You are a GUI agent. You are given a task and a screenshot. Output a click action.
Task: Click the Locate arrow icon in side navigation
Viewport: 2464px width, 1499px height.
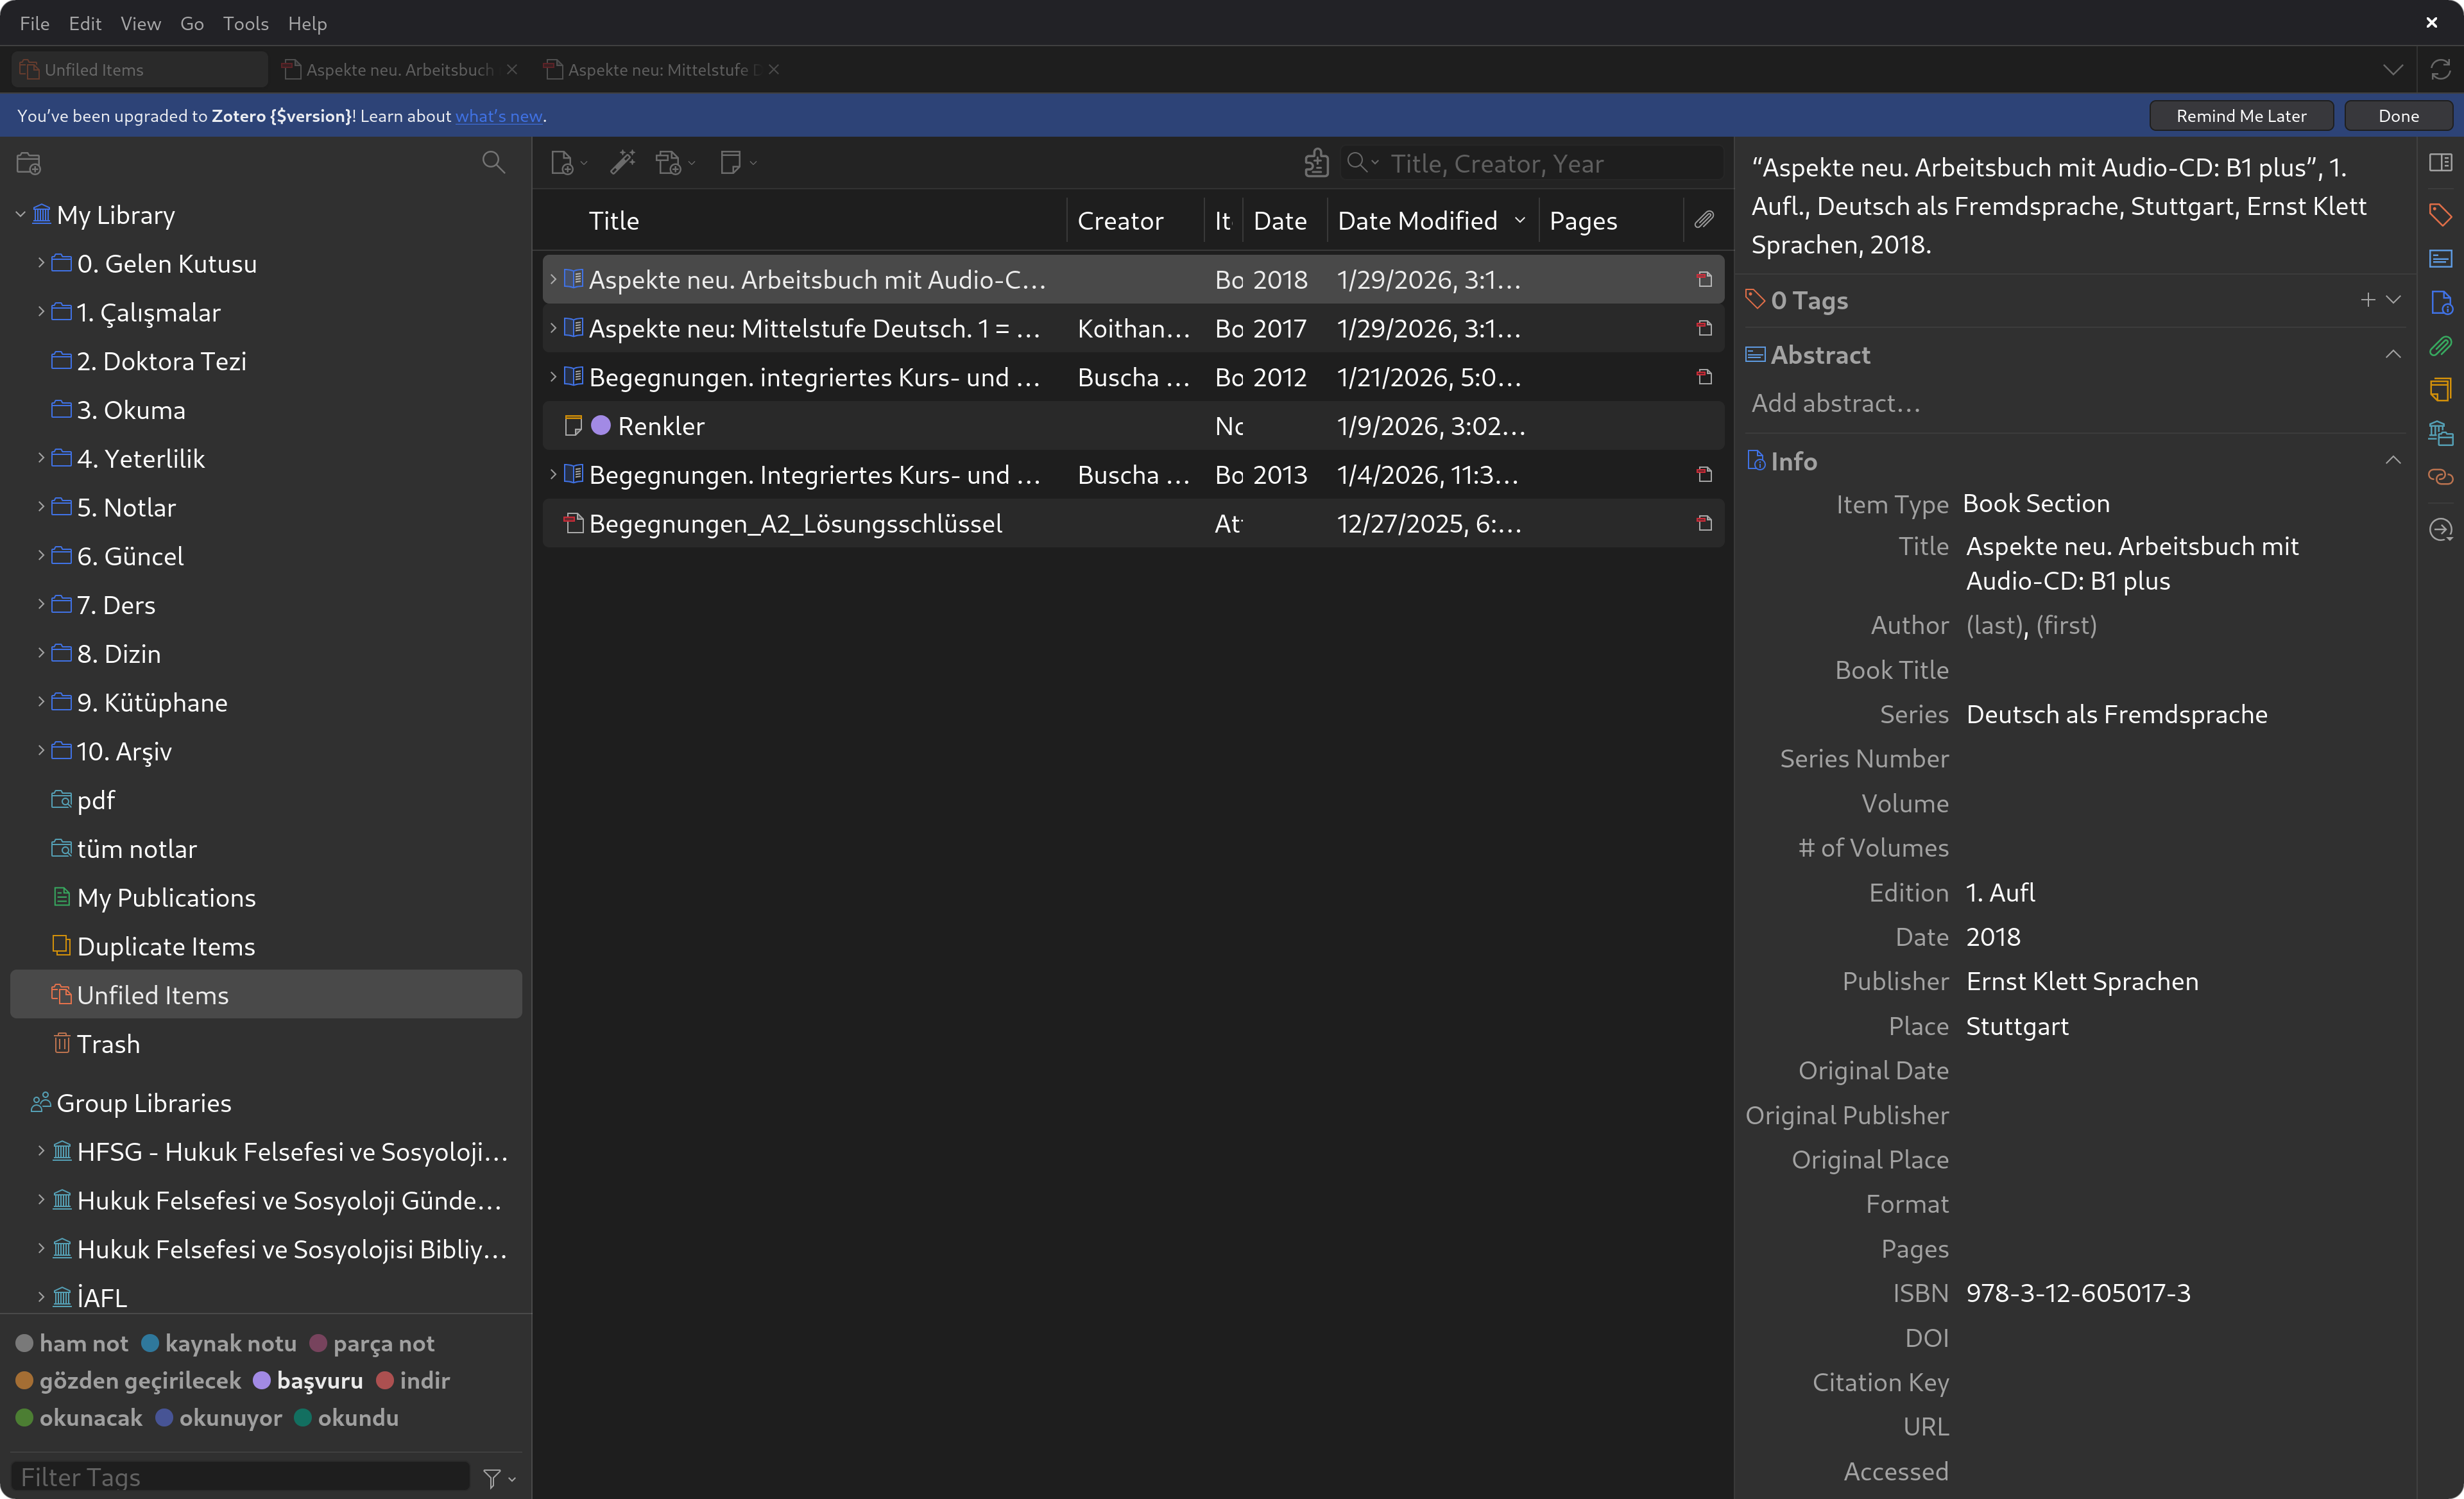tap(2440, 529)
